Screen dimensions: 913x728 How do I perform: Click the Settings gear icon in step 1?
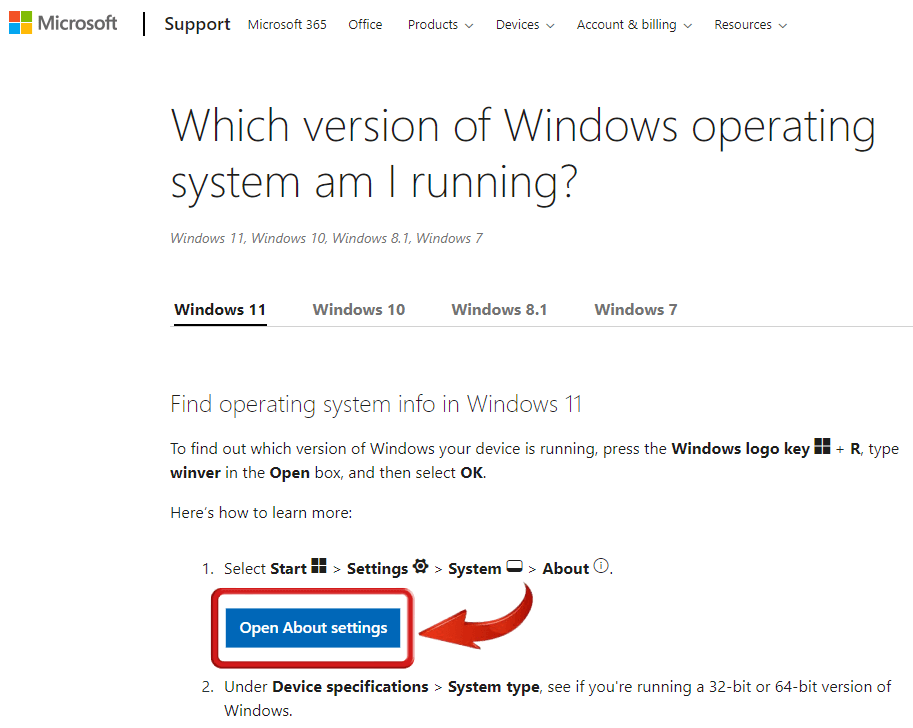click(422, 565)
